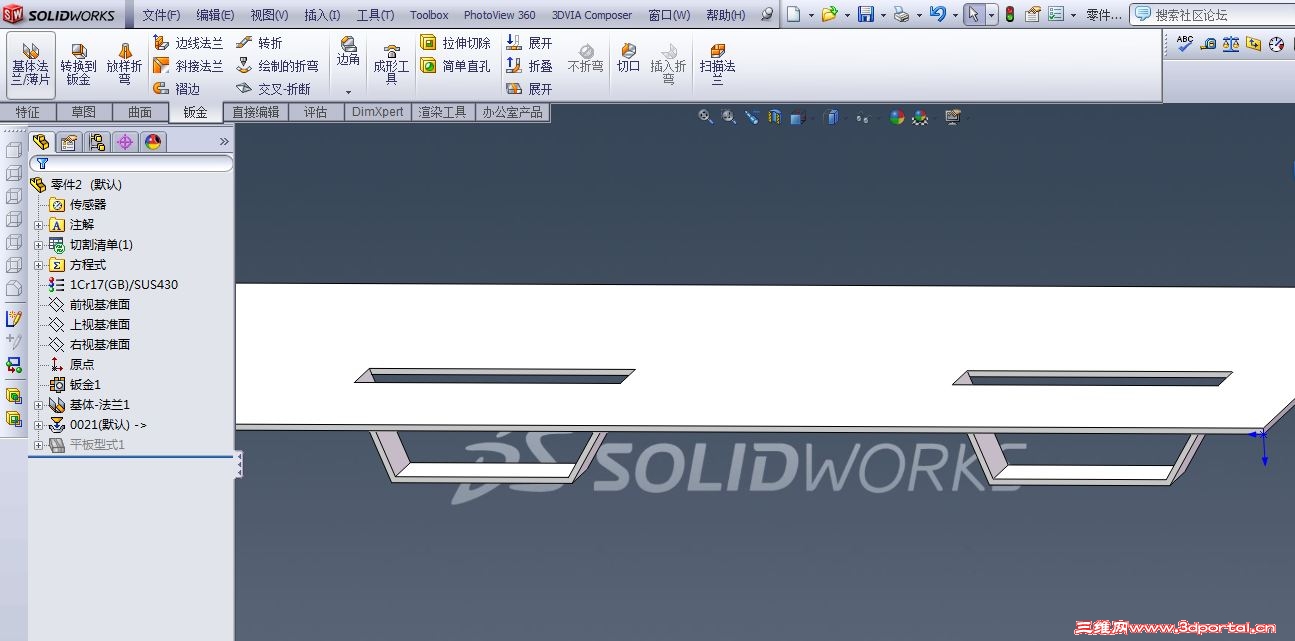The image size is (1295, 641).
Task: Click the 转换到钣金 convert to sheet metal tool
Action: 78,64
